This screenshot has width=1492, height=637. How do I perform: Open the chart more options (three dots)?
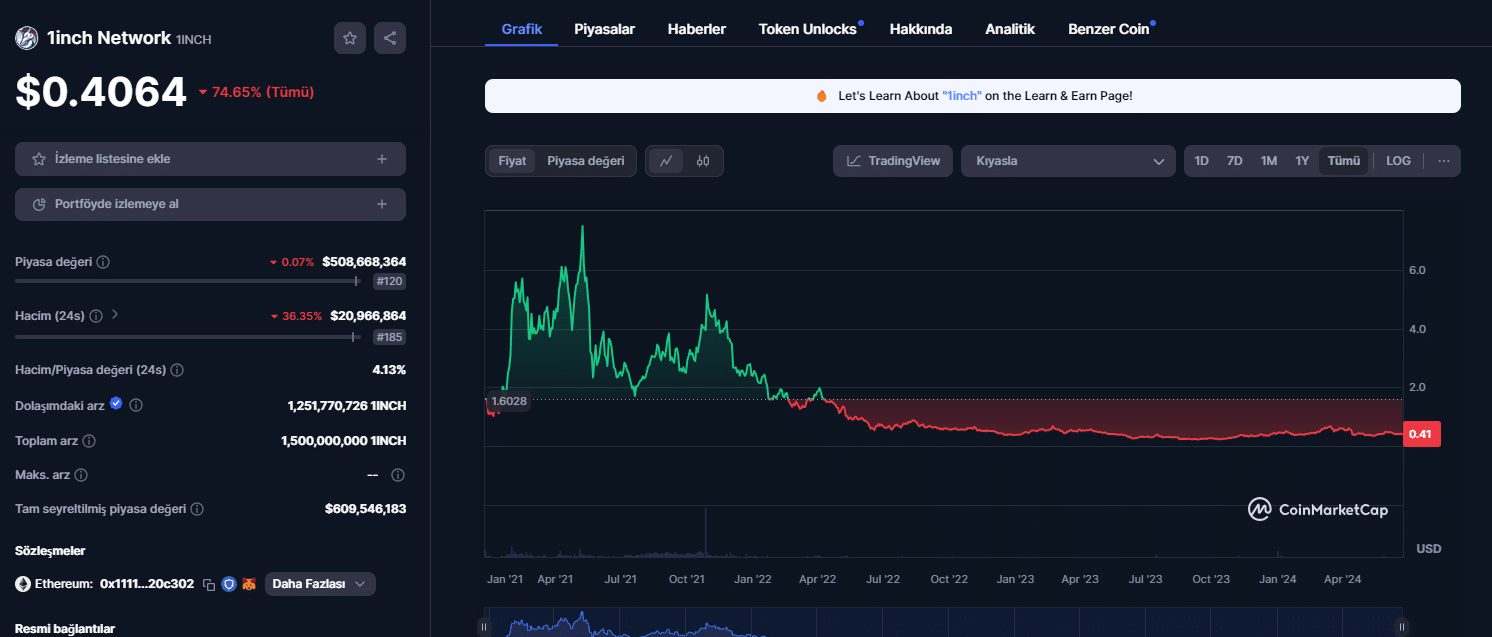[x=1444, y=161]
